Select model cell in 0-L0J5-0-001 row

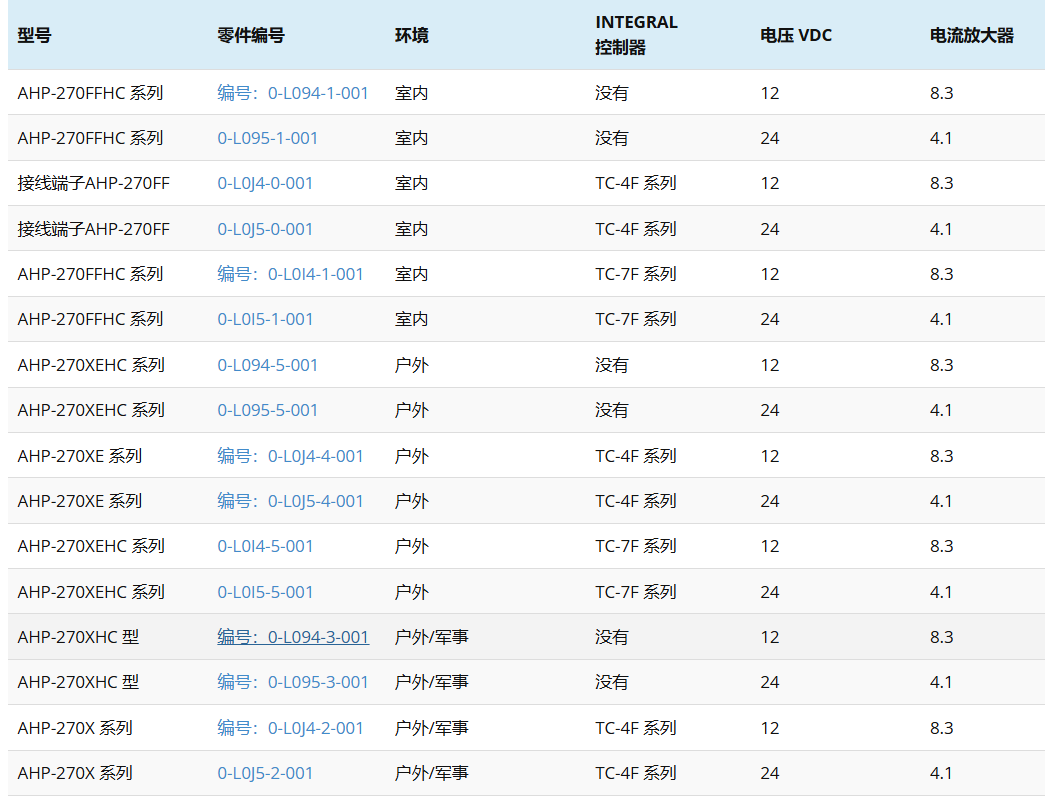click(x=93, y=229)
